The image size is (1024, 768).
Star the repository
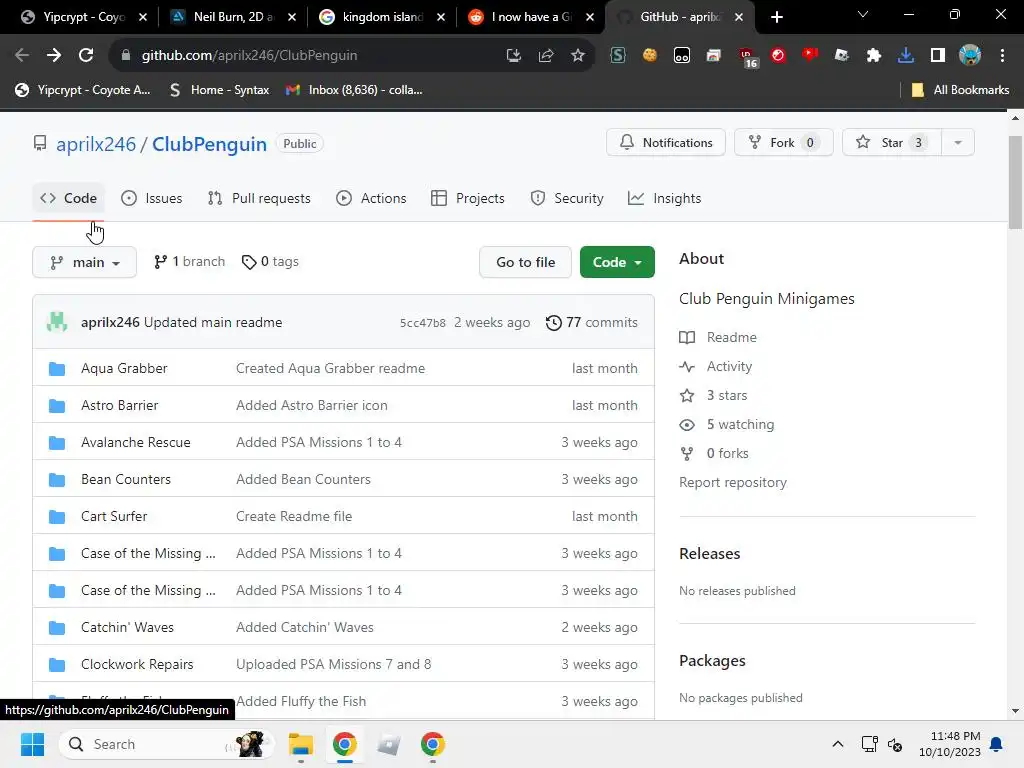pos(891,142)
